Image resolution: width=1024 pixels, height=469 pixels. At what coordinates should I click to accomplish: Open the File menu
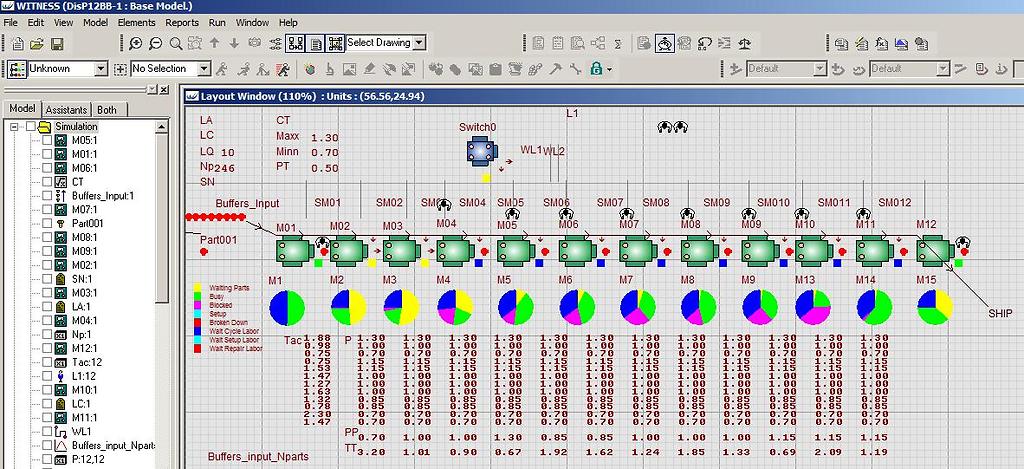[10, 22]
